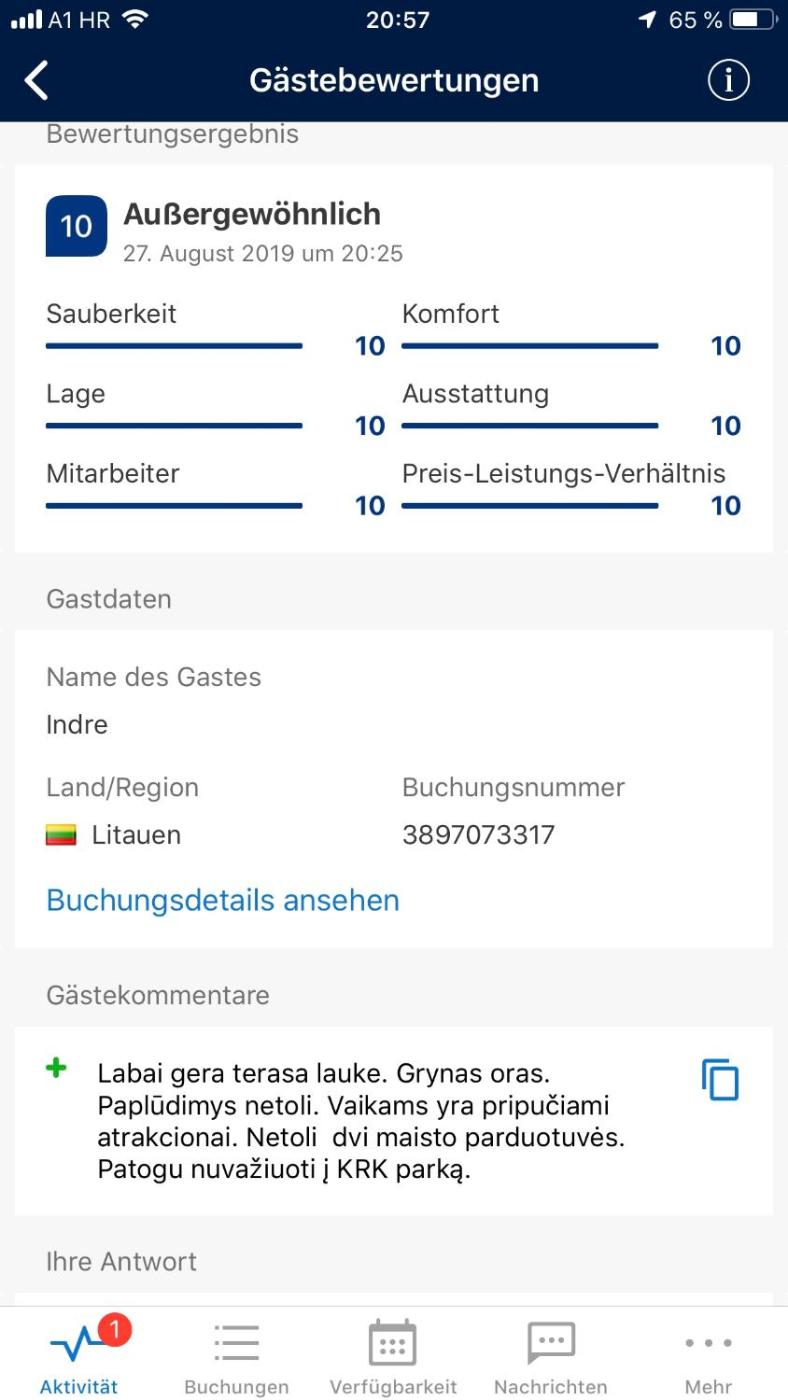Tap the Lithuanian flag icon
This screenshot has height=1400, width=788.
tap(61, 835)
